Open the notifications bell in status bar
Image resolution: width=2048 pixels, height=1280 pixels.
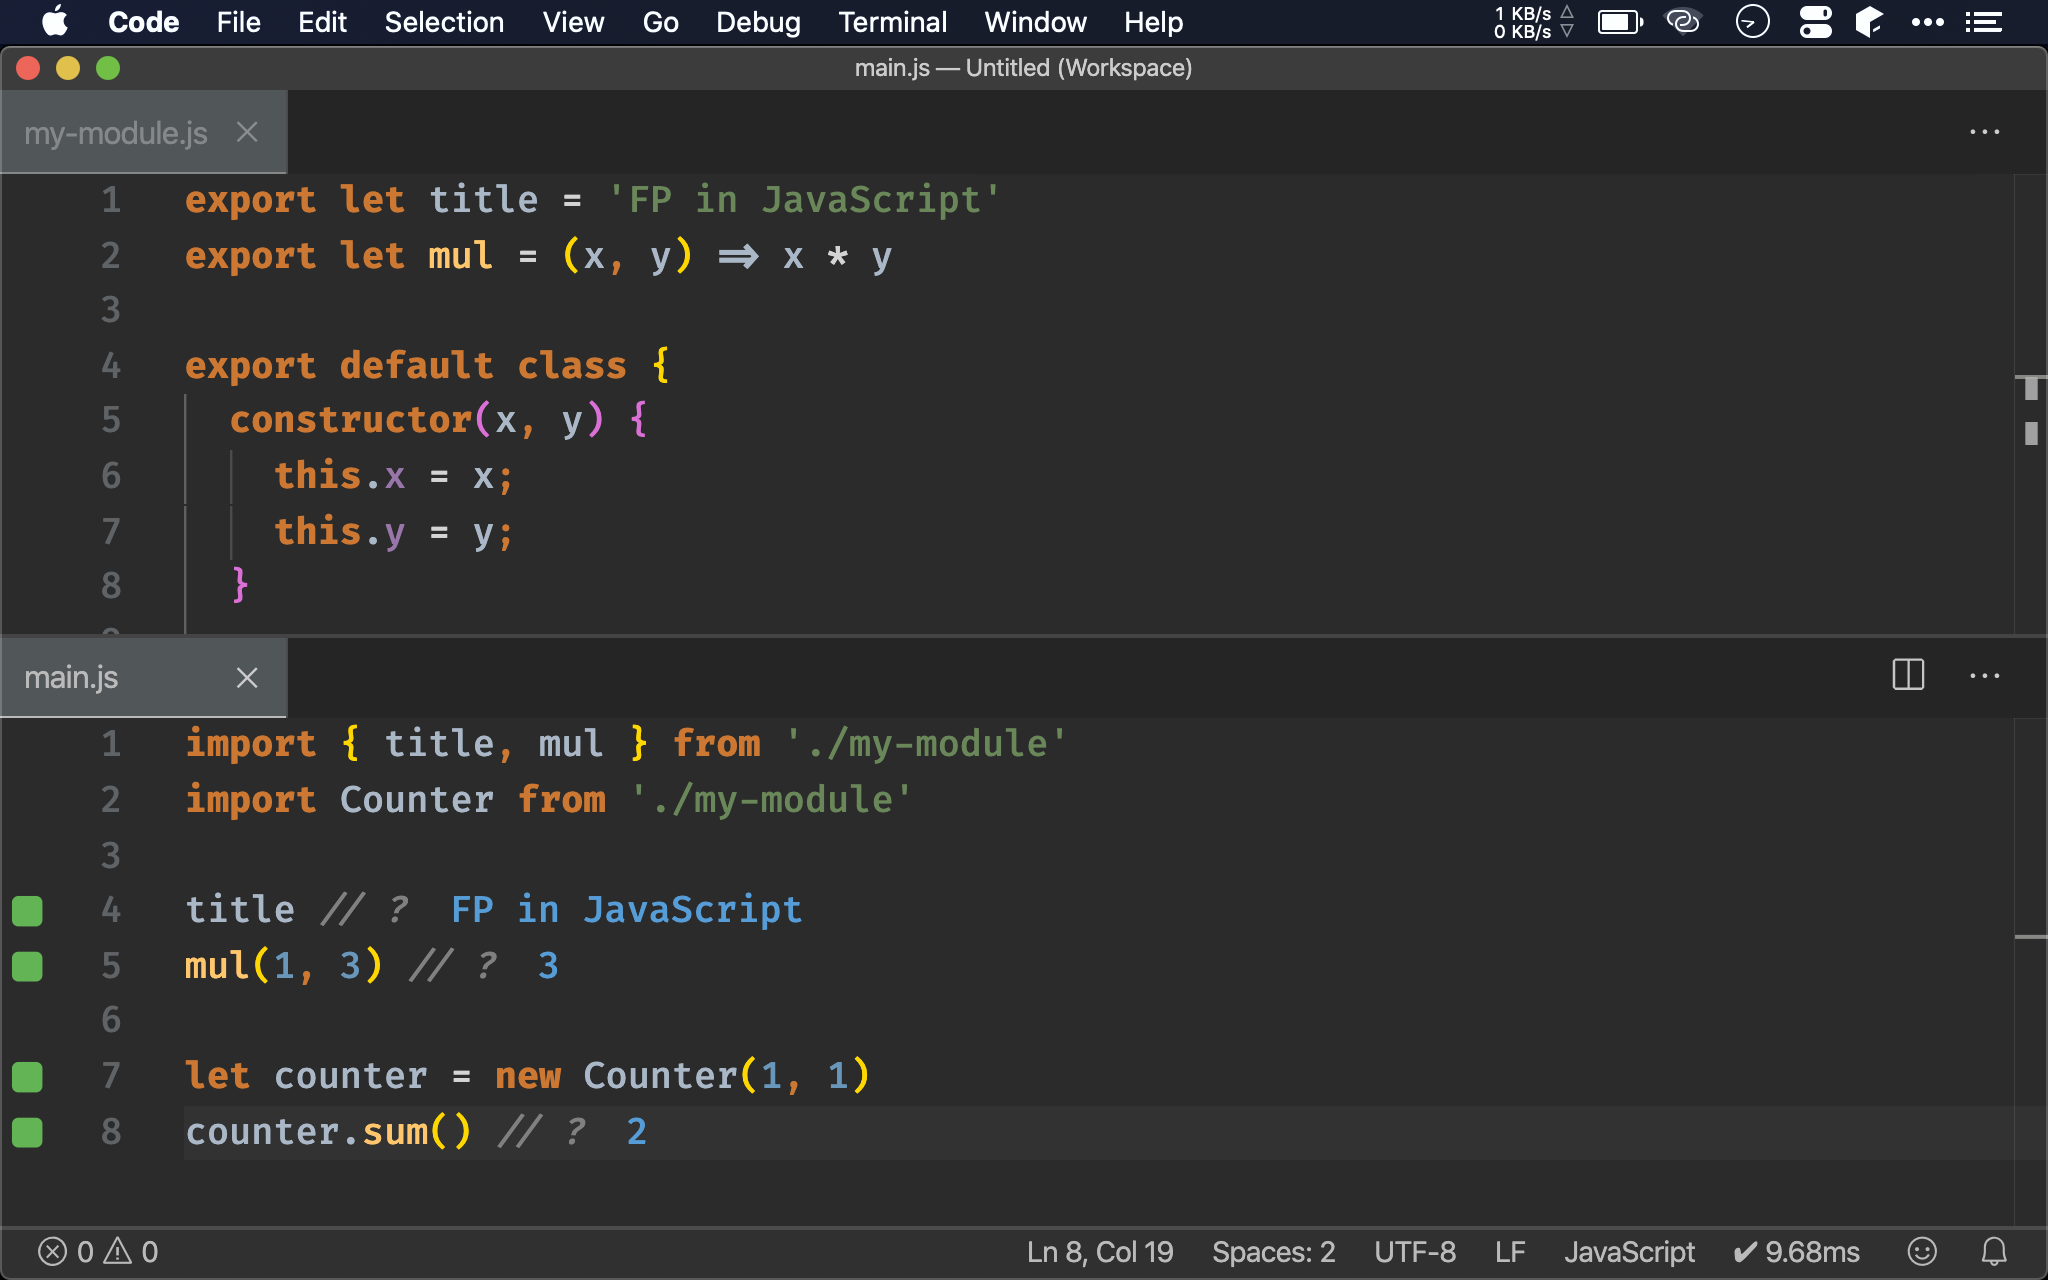point(1994,1251)
